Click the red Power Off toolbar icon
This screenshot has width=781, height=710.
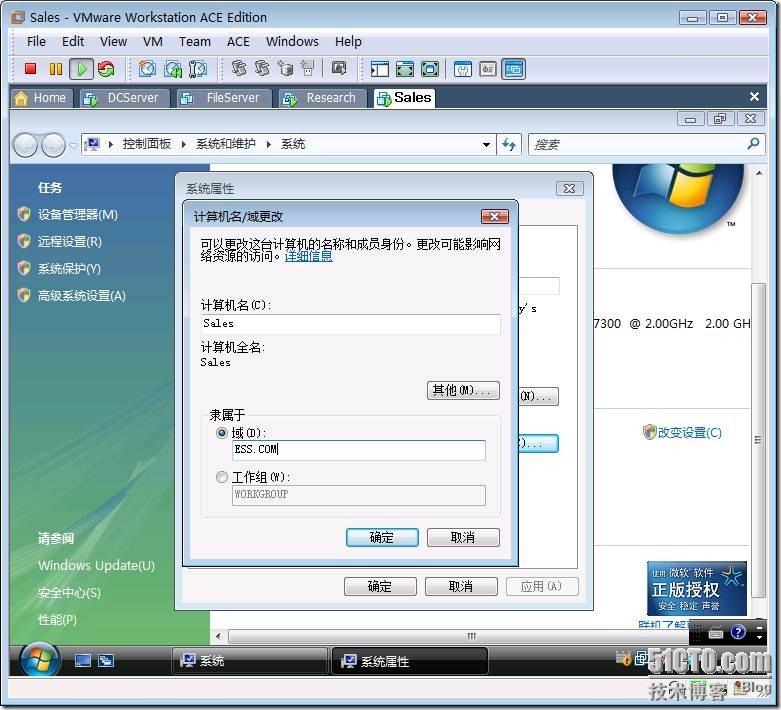click(x=31, y=69)
